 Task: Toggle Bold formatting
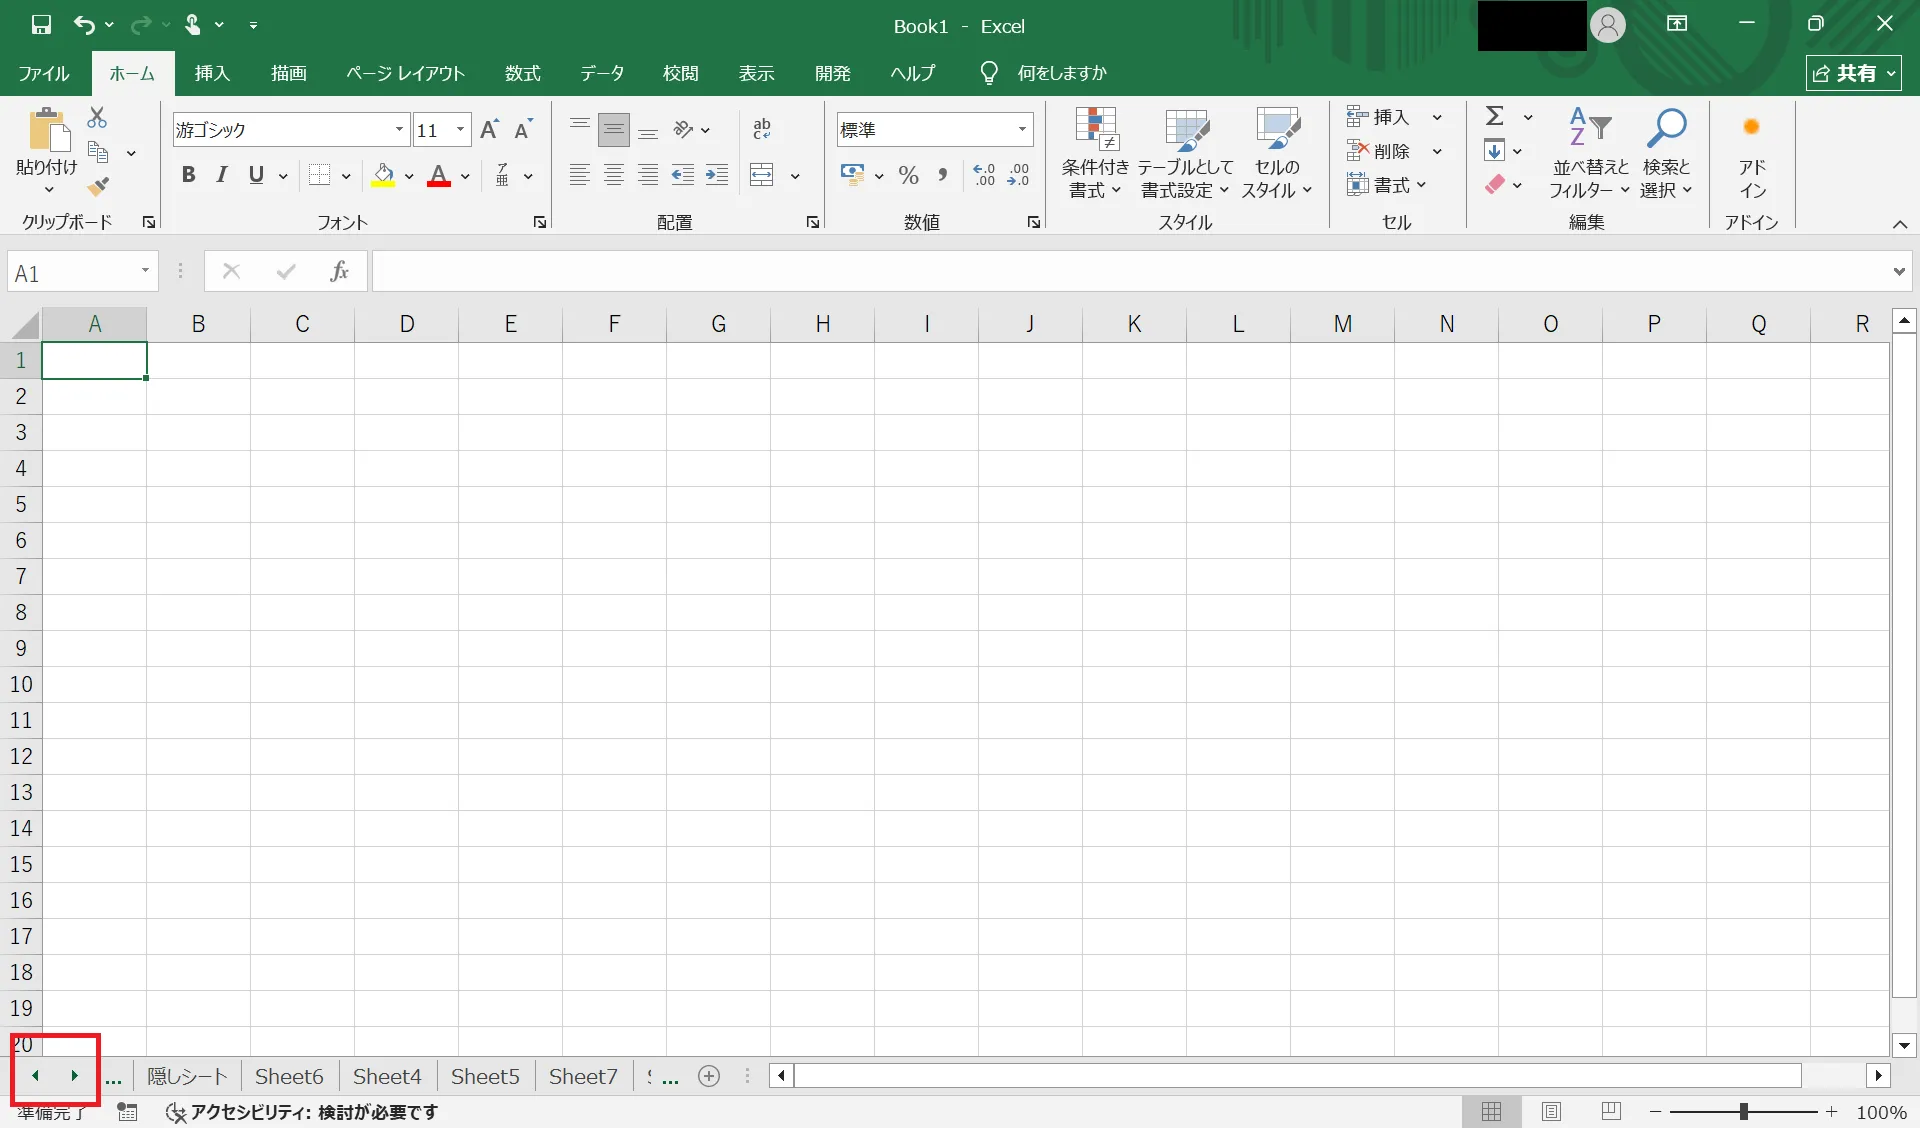coord(188,176)
